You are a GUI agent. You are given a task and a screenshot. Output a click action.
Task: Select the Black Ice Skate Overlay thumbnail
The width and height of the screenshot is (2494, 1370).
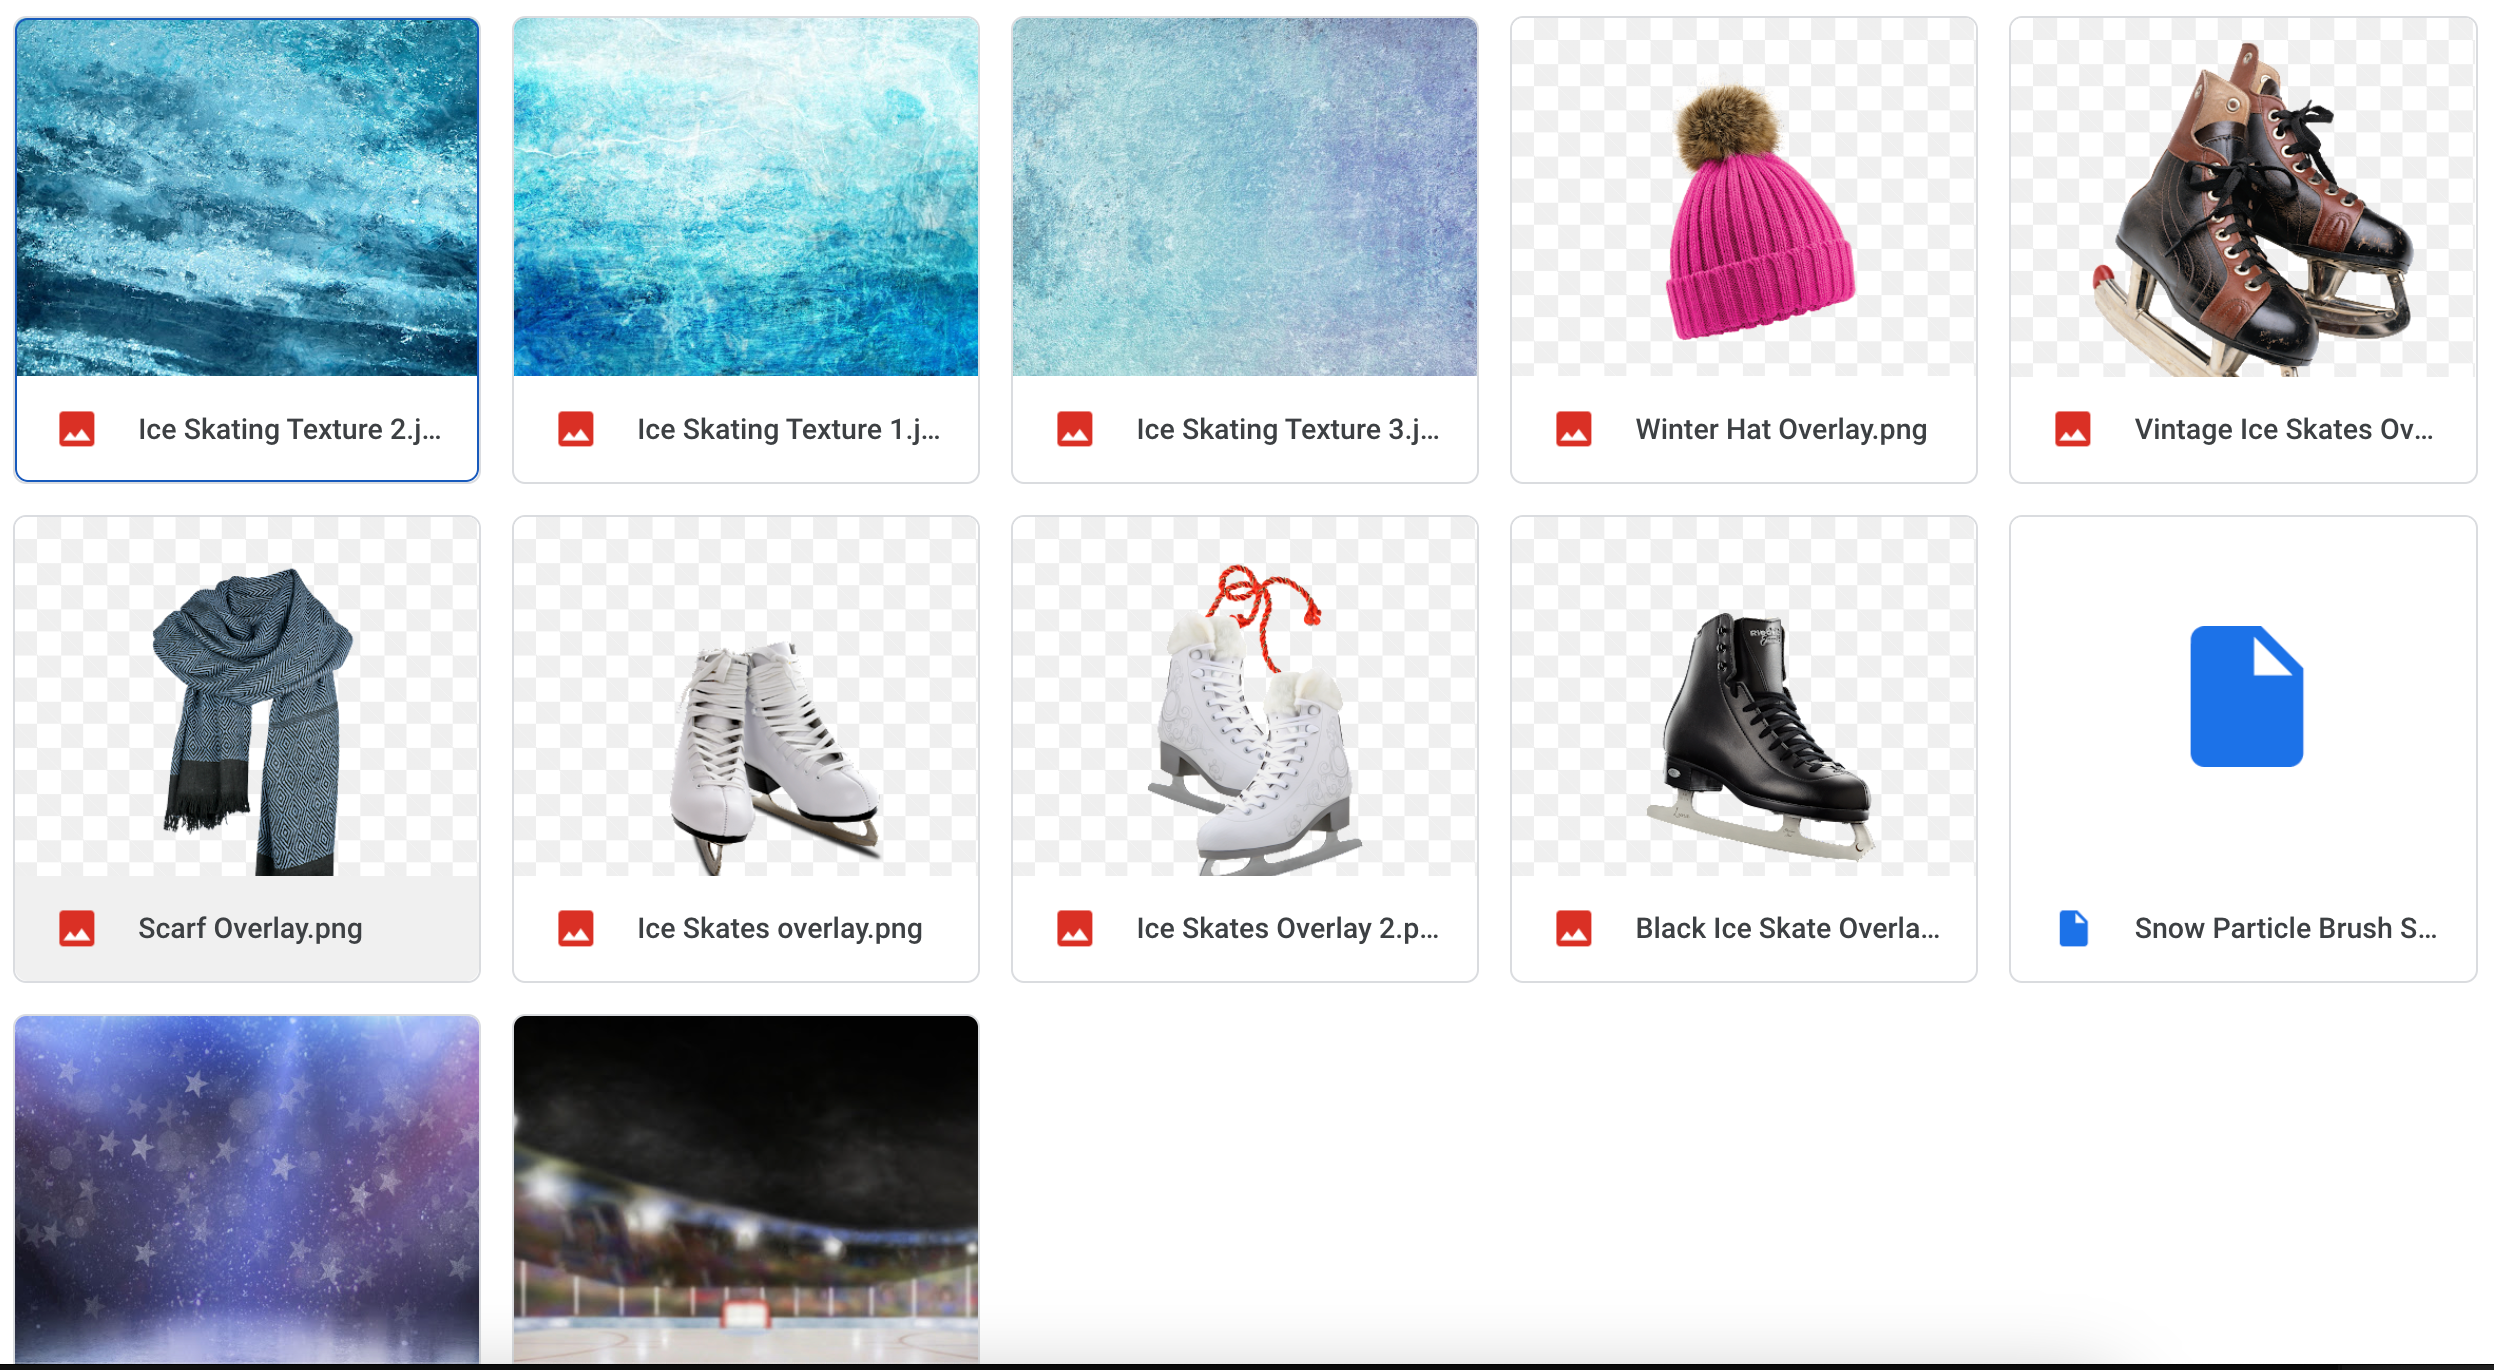1744,697
